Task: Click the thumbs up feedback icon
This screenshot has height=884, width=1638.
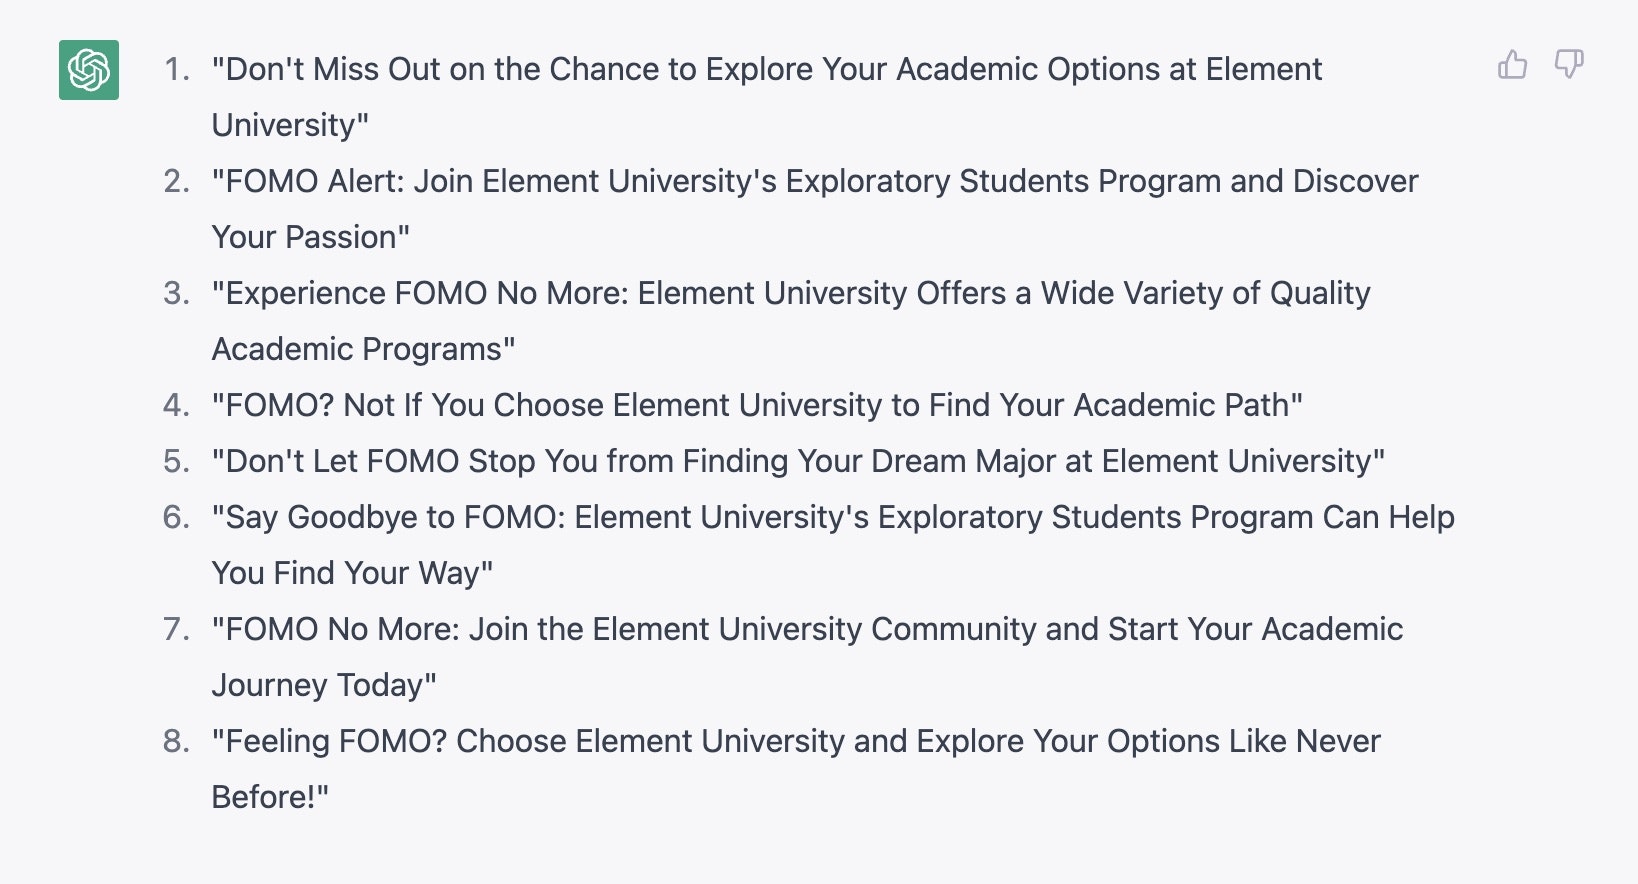Action: click(x=1512, y=65)
